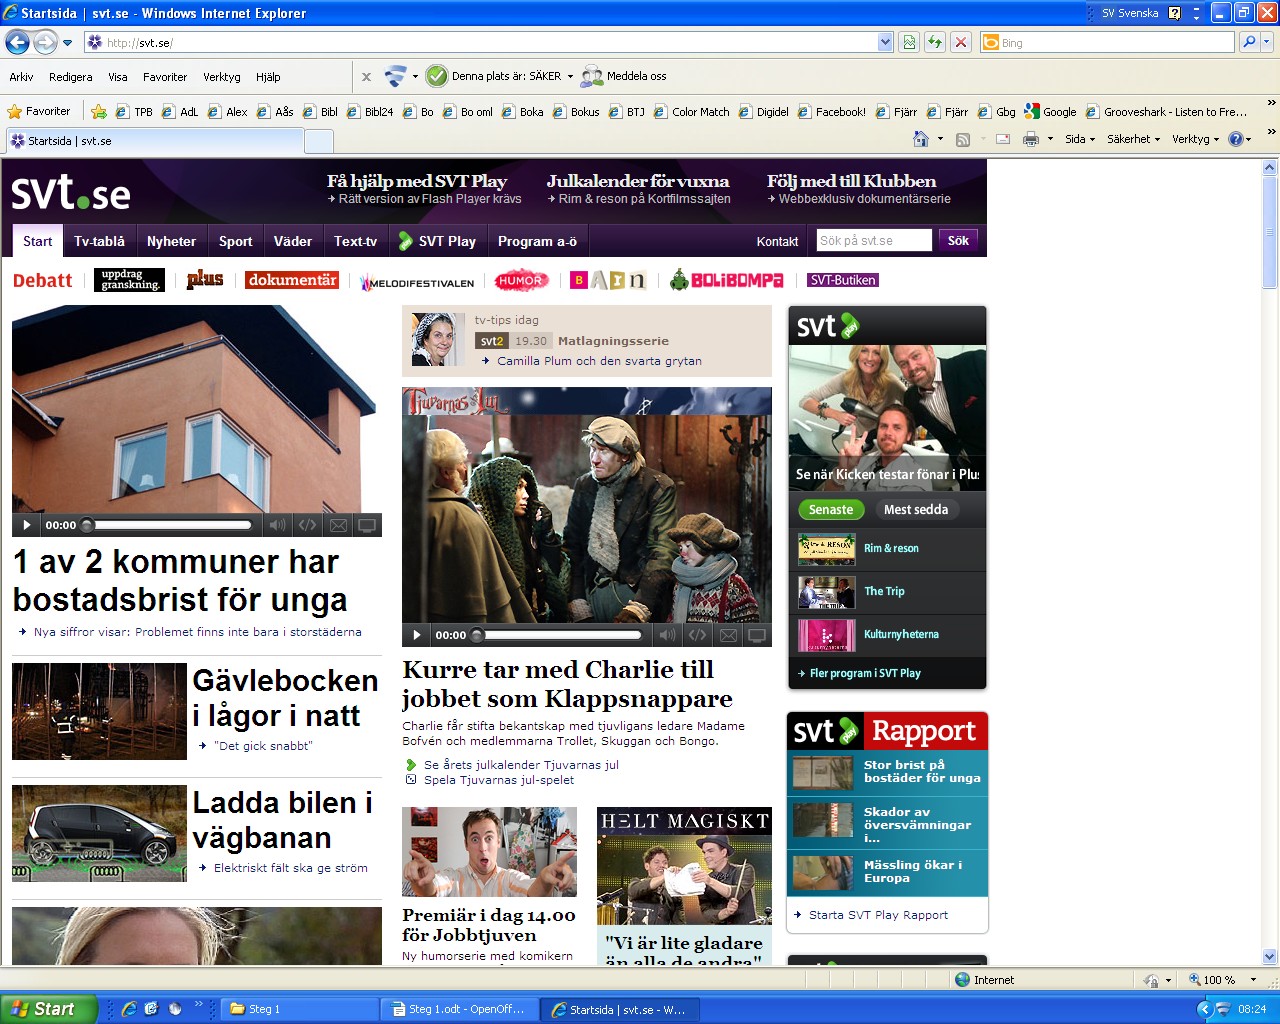Close the security toolbar with grey X

click(x=366, y=77)
